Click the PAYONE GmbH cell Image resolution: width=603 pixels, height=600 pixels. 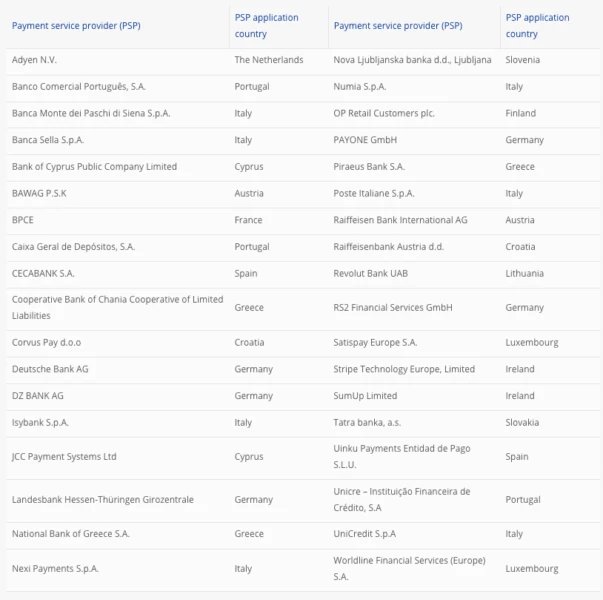(x=365, y=140)
